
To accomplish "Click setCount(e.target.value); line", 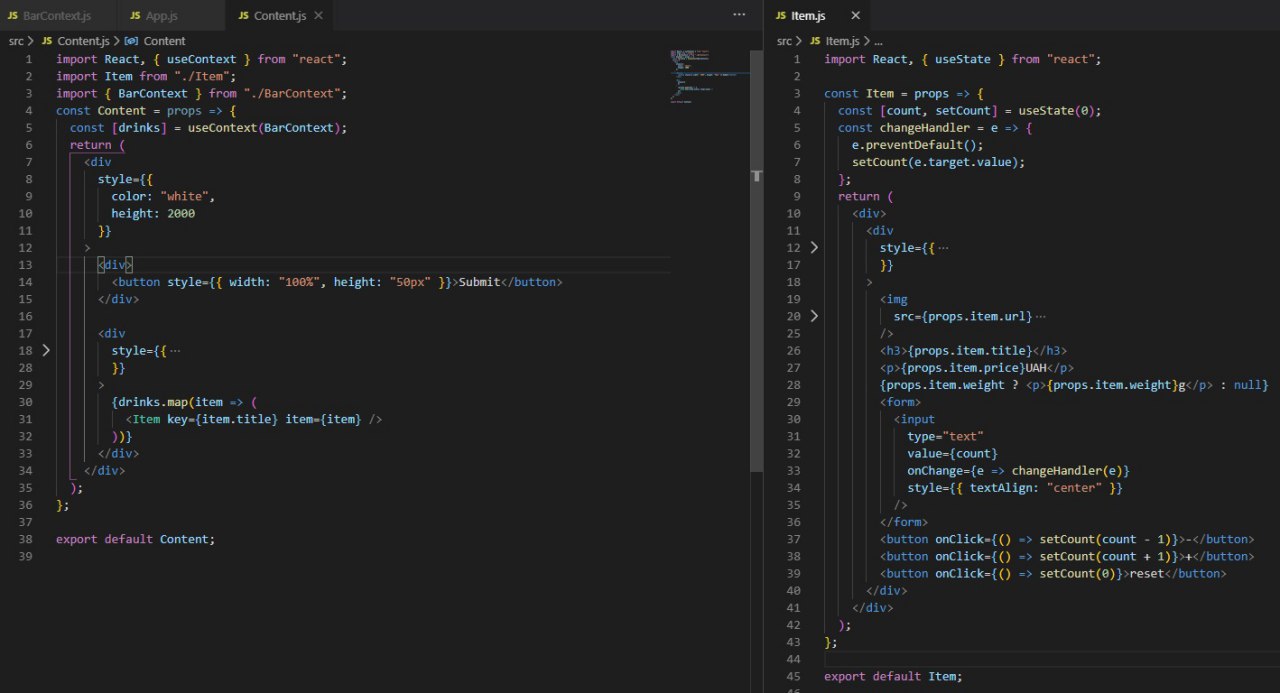I will [938, 162].
